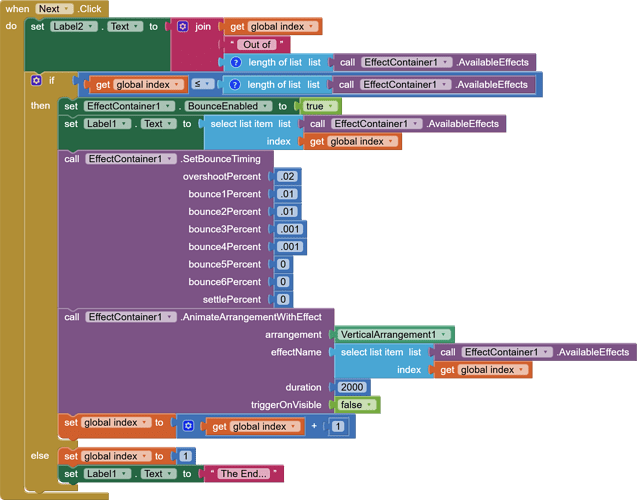Open the BounceEnabled property dropdown
637x500 pixels.
click(228, 106)
